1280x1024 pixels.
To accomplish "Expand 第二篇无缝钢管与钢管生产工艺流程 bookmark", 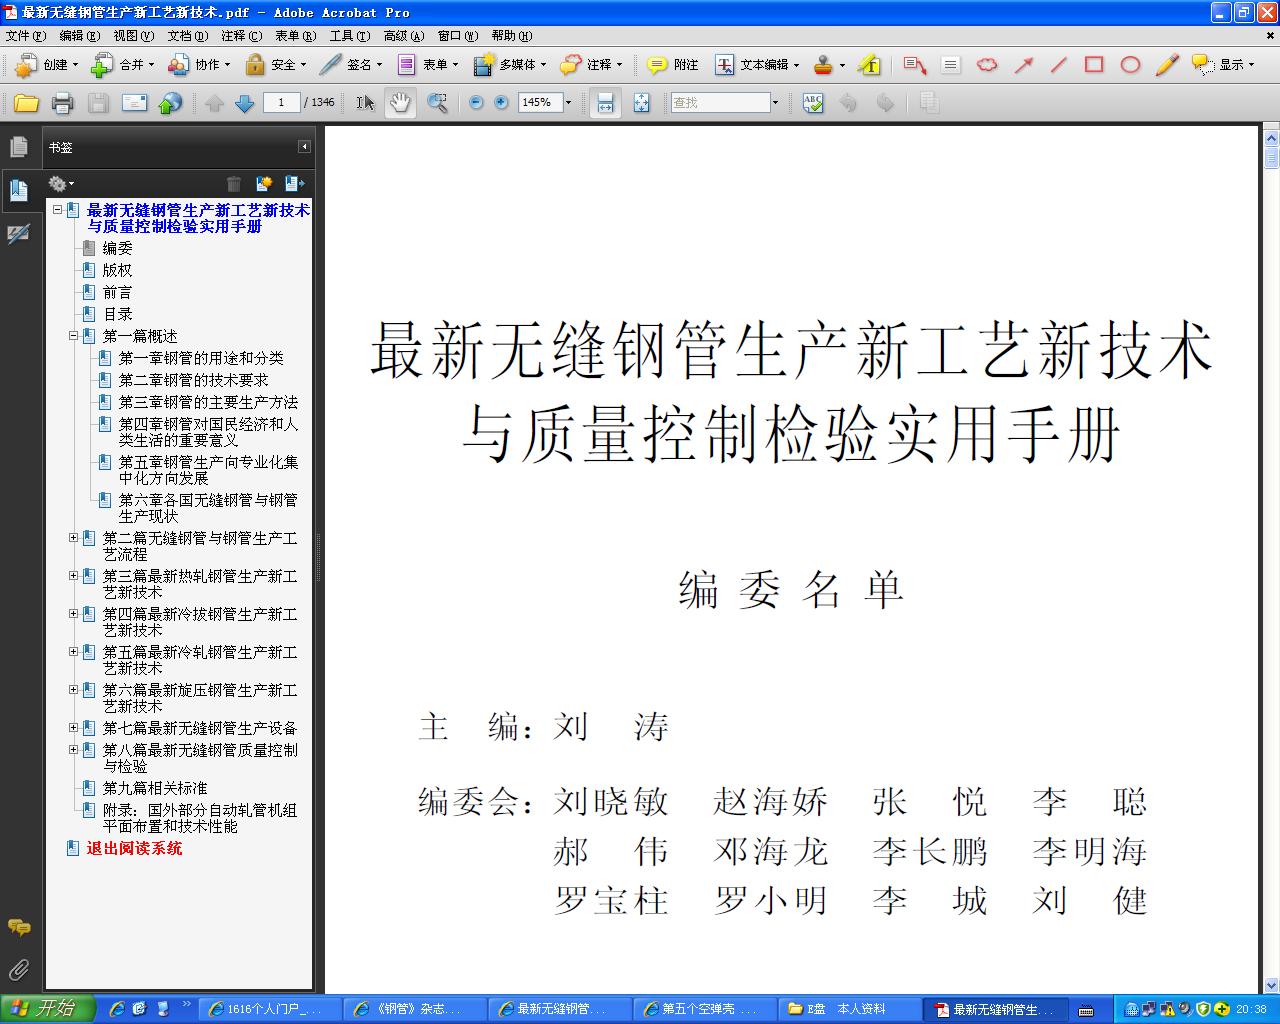I will click(x=73, y=538).
